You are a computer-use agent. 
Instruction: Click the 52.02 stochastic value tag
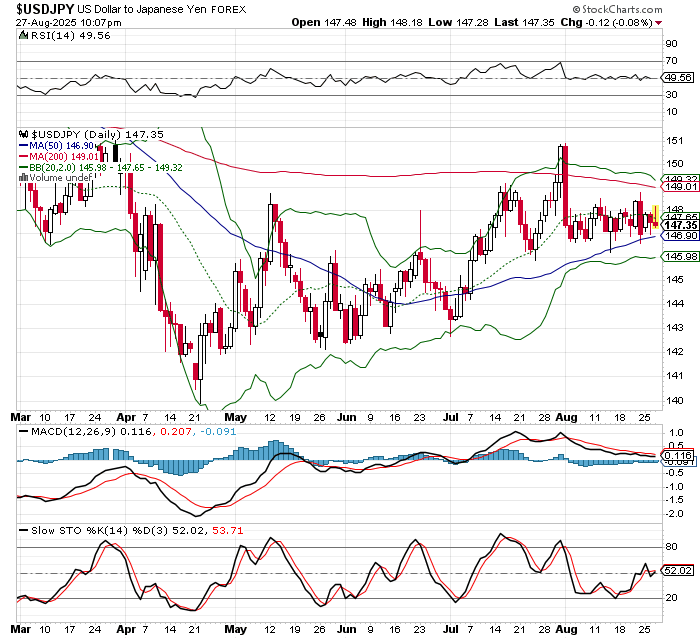point(678,571)
